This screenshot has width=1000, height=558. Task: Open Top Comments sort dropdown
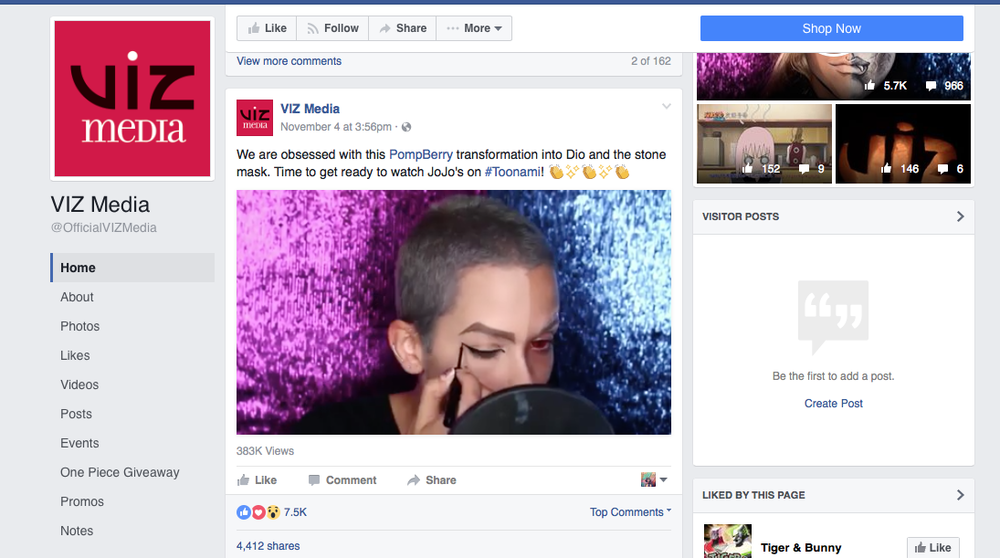coord(630,512)
